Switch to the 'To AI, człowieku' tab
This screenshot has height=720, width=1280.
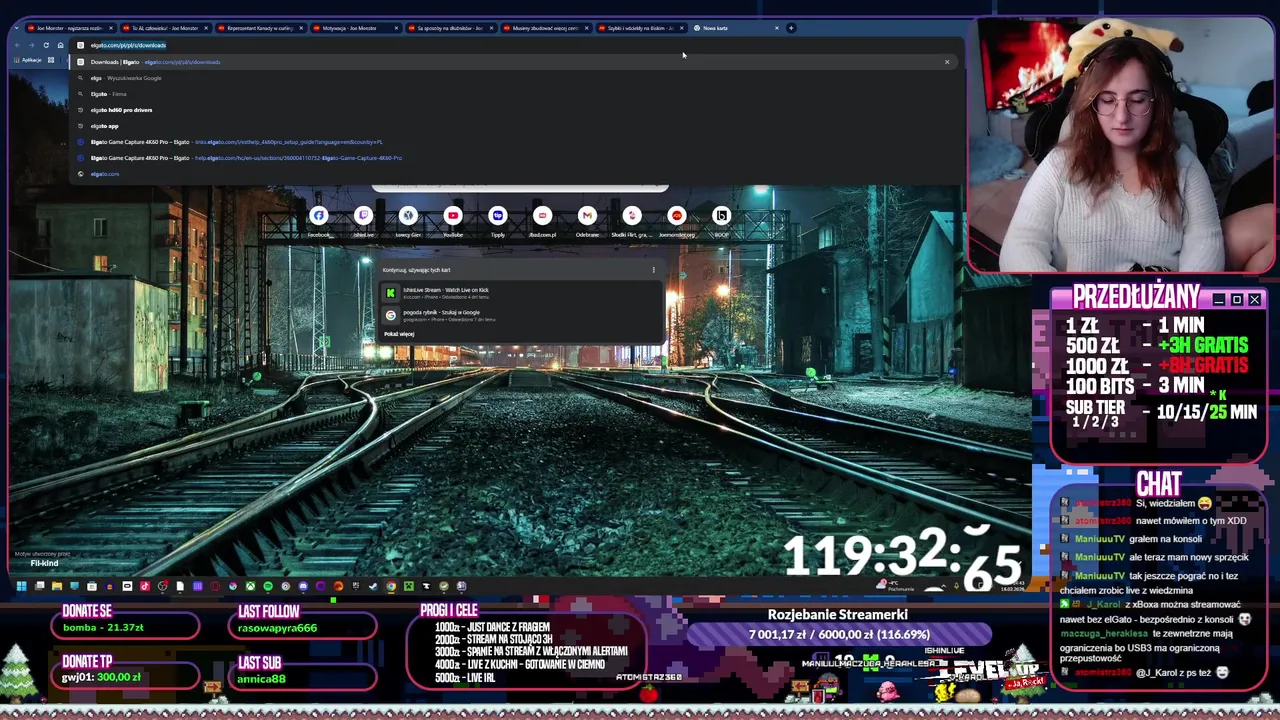click(165, 28)
